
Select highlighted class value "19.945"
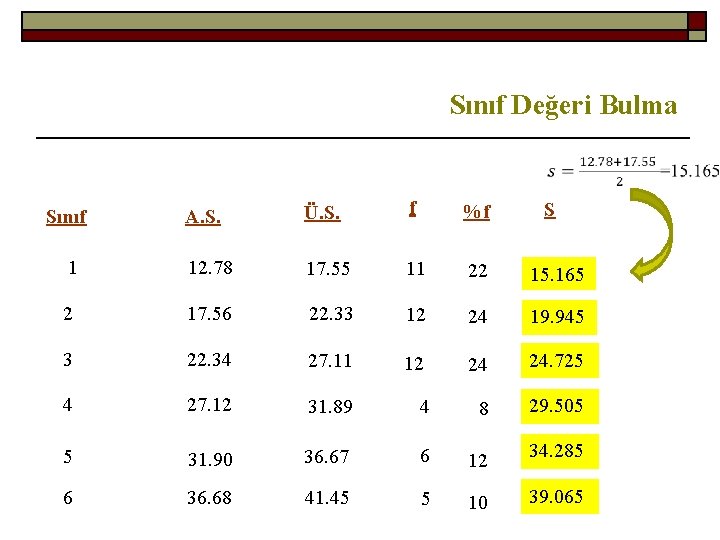(x=559, y=317)
